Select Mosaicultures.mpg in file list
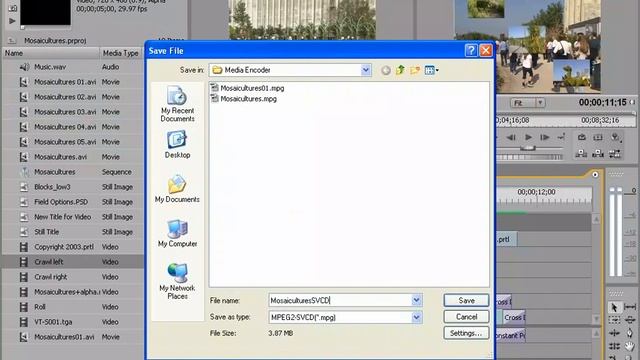This screenshot has width=640, height=360. pos(243,99)
